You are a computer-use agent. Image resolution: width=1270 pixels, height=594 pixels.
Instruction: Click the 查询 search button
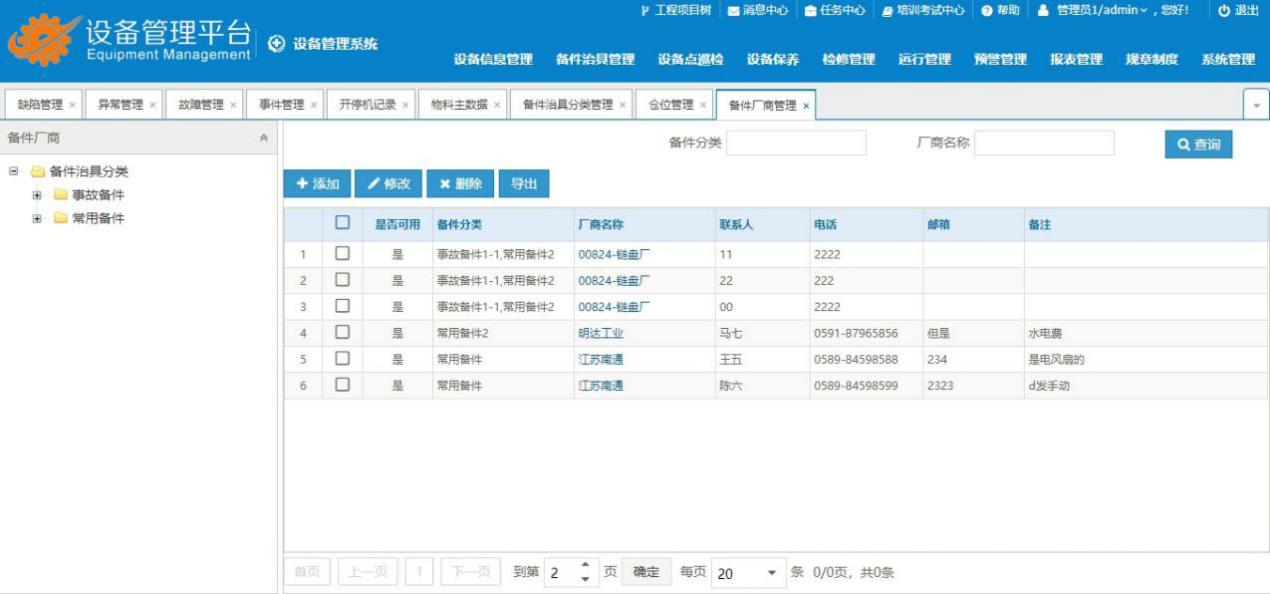coord(1198,145)
